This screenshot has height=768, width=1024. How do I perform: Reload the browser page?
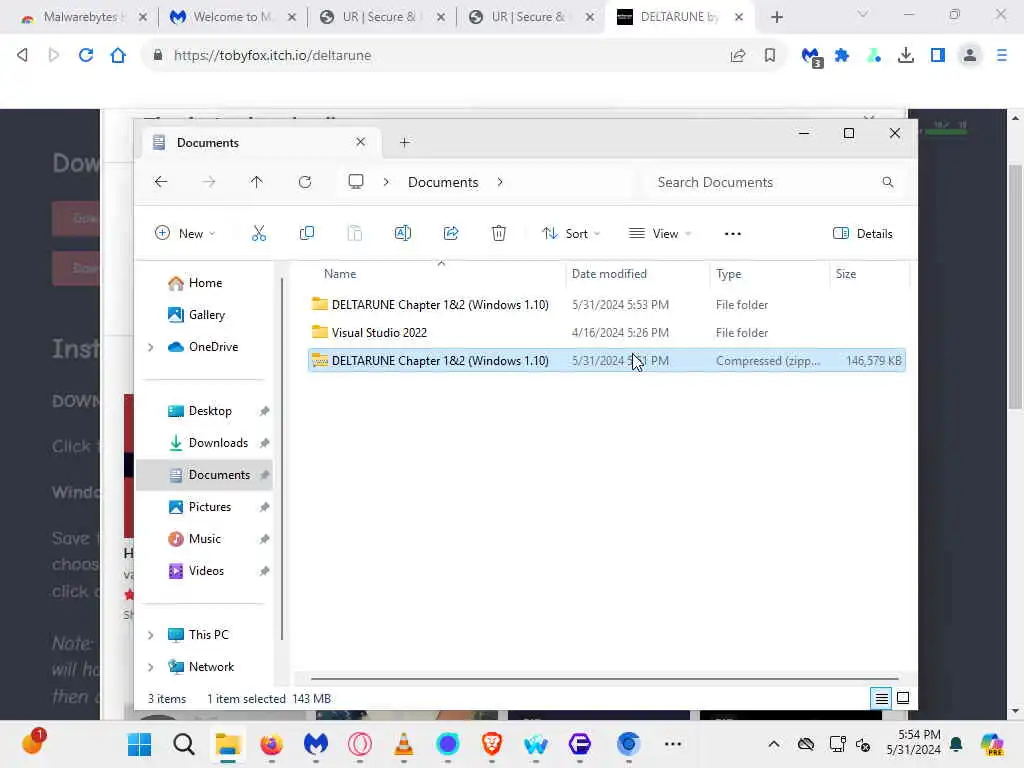pyautogui.click(x=86, y=55)
